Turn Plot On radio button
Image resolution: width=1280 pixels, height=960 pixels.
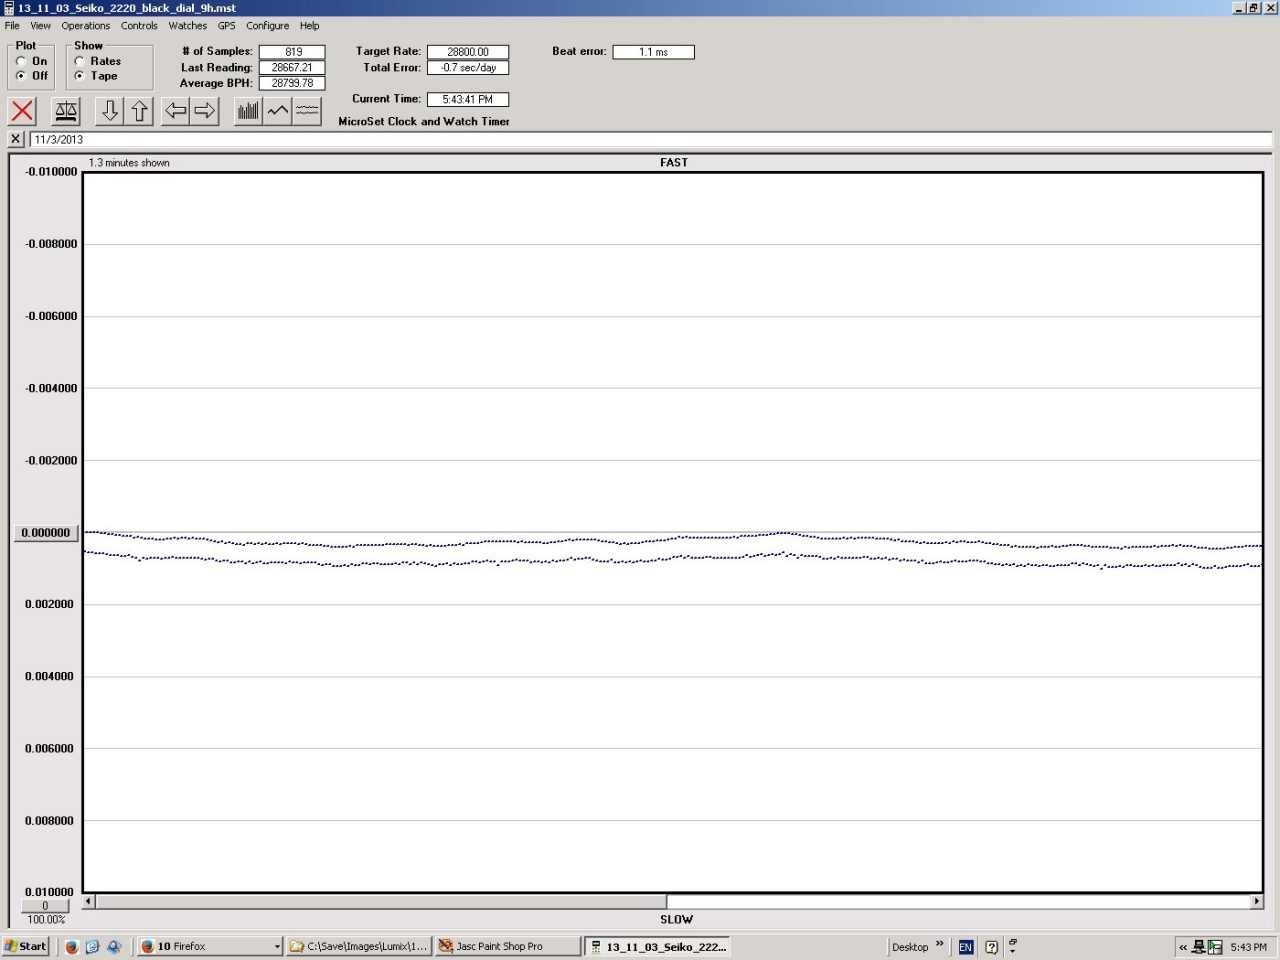[x=21, y=61]
